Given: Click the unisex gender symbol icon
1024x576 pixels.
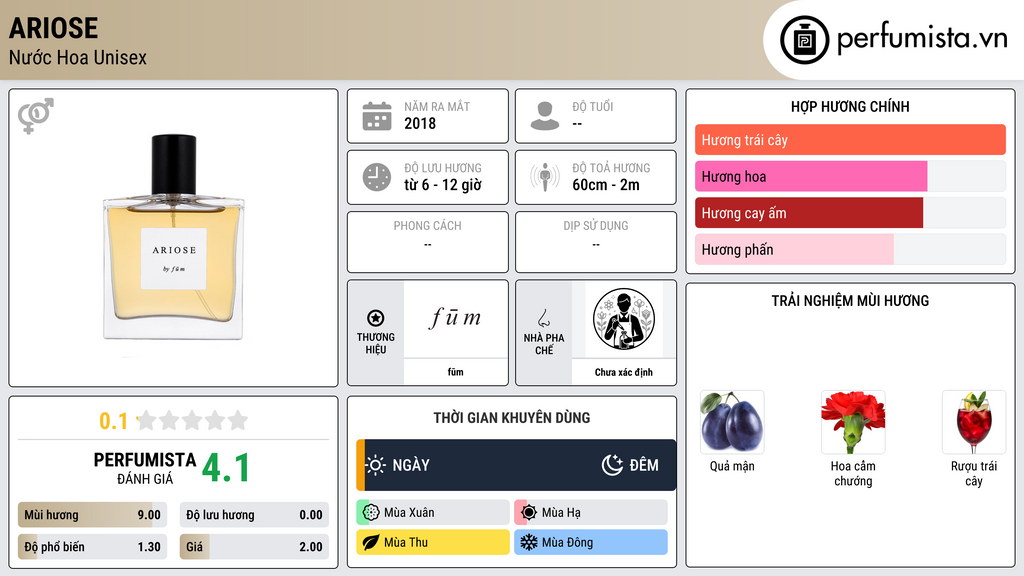Looking at the screenshot, I should coord(36,116).
